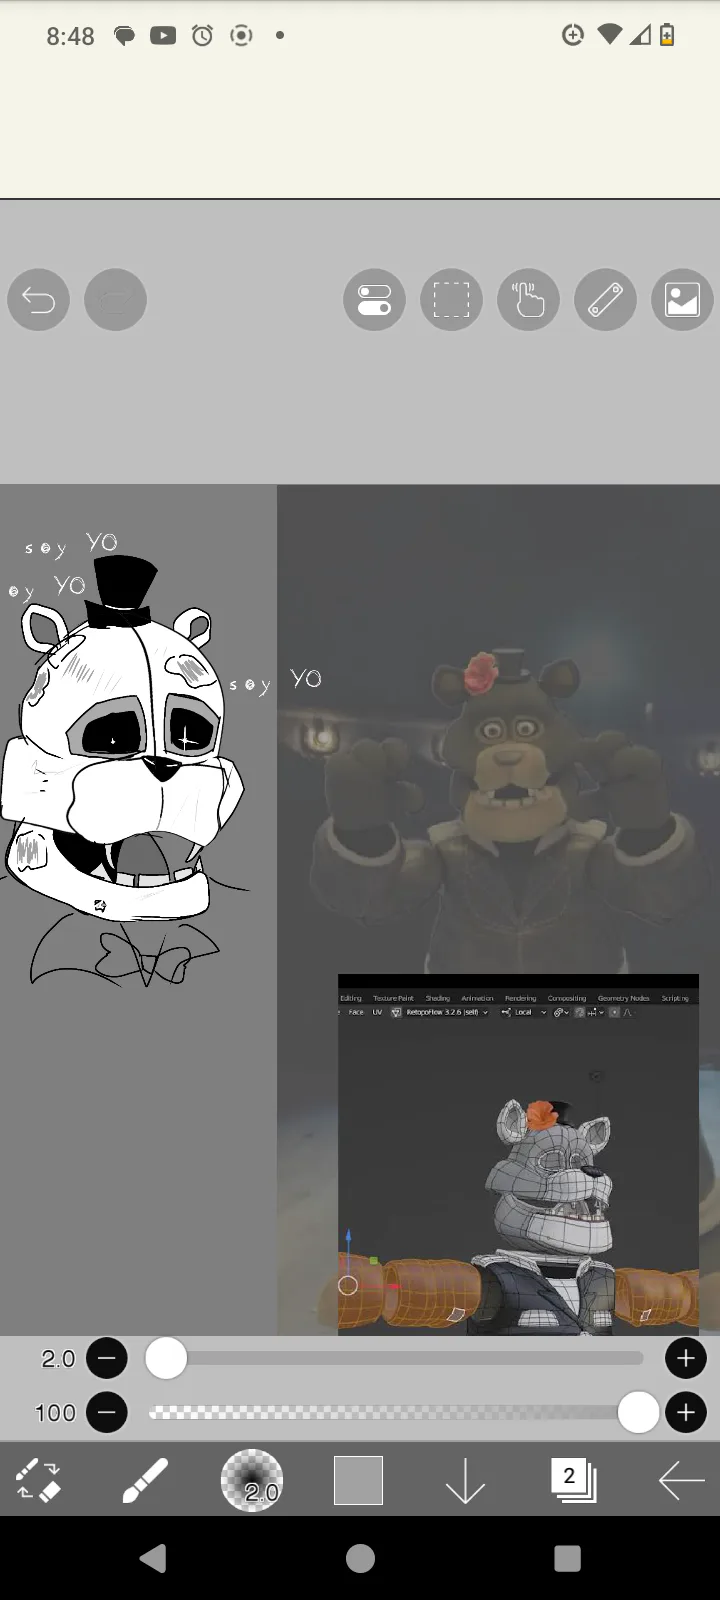Open the ruler tool

coord(605,299)
